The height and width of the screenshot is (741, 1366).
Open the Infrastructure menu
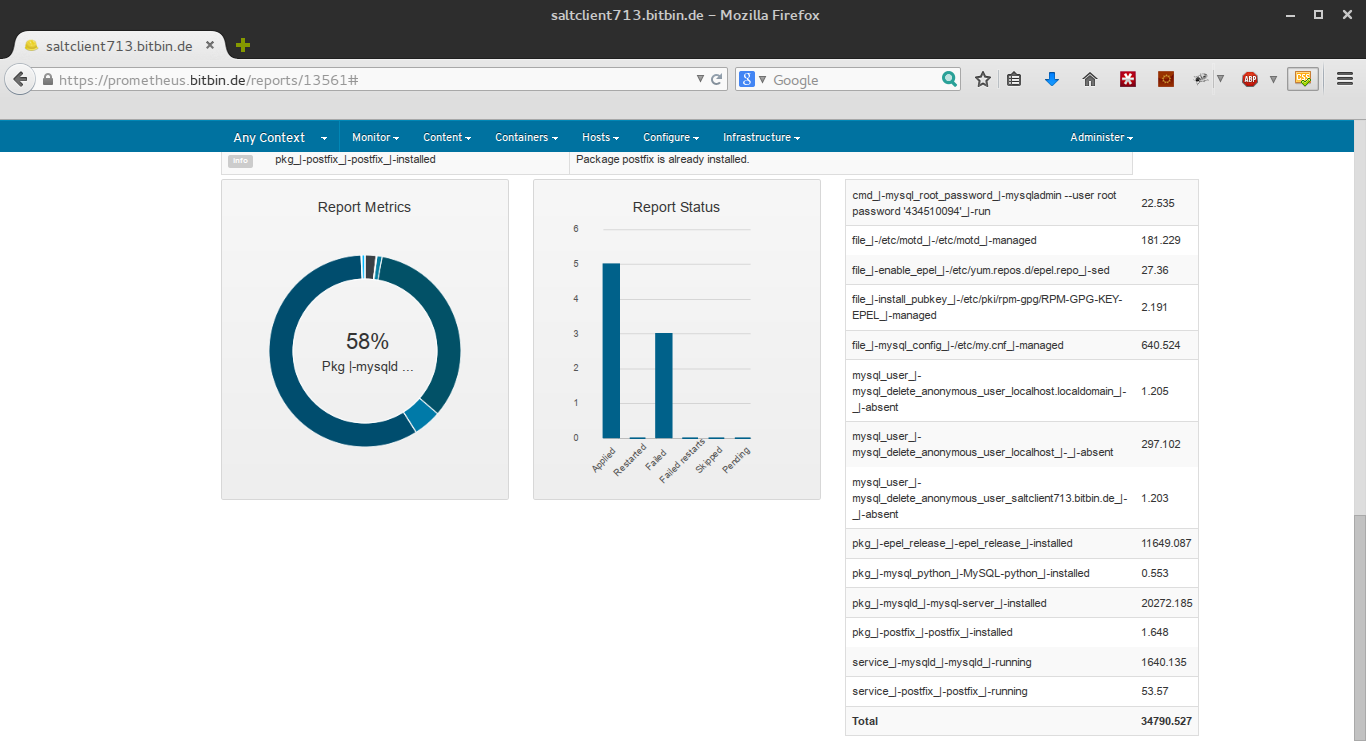click(x=761, y=138)
